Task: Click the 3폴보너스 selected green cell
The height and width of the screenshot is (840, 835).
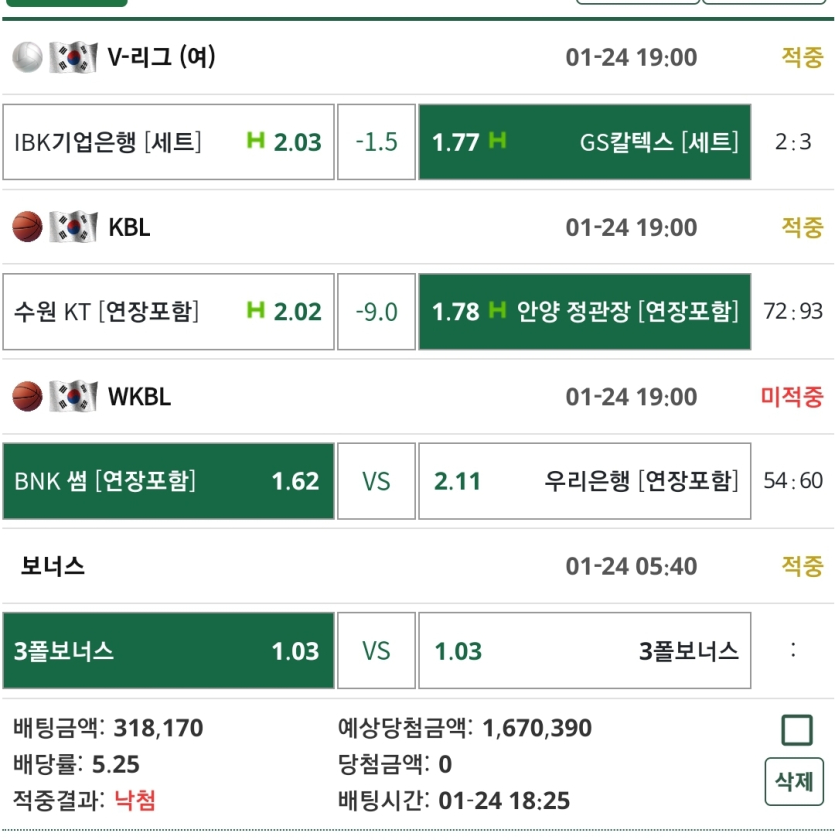Action: [168, 651]
